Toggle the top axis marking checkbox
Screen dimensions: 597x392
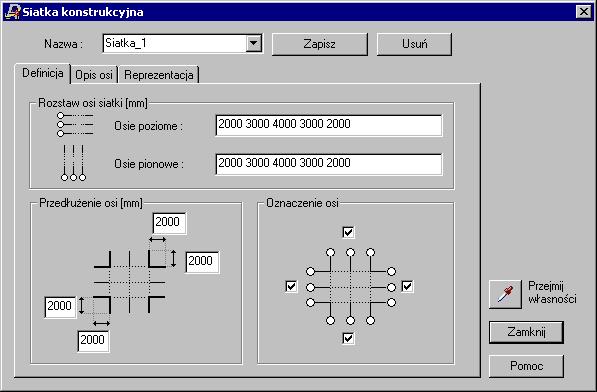(348, 232)
